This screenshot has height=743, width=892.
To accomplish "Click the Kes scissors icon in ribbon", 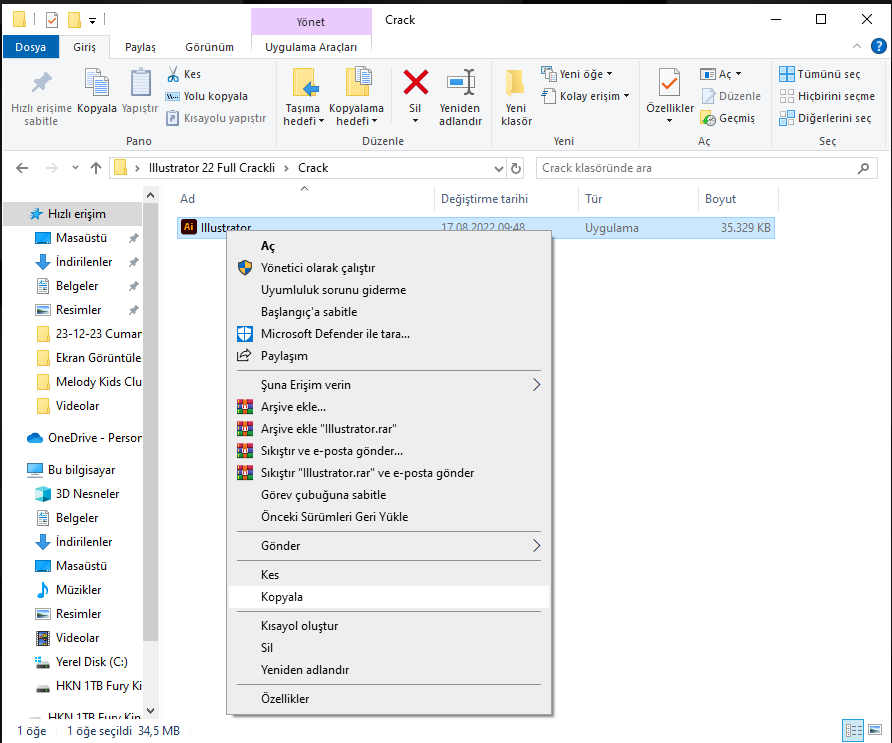I will click(x=174, y=74).
